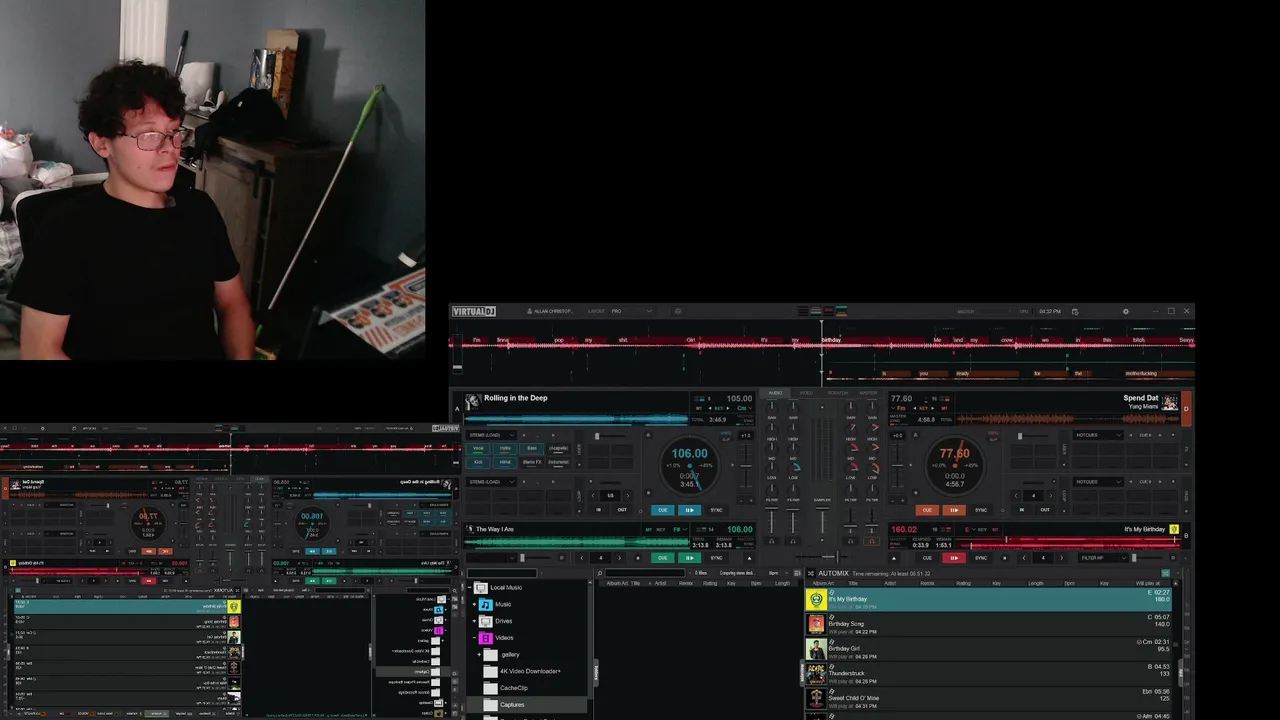1280x720 pixels.
Task: Toggle the HiHat stem pad
Action: coord(505,462)
